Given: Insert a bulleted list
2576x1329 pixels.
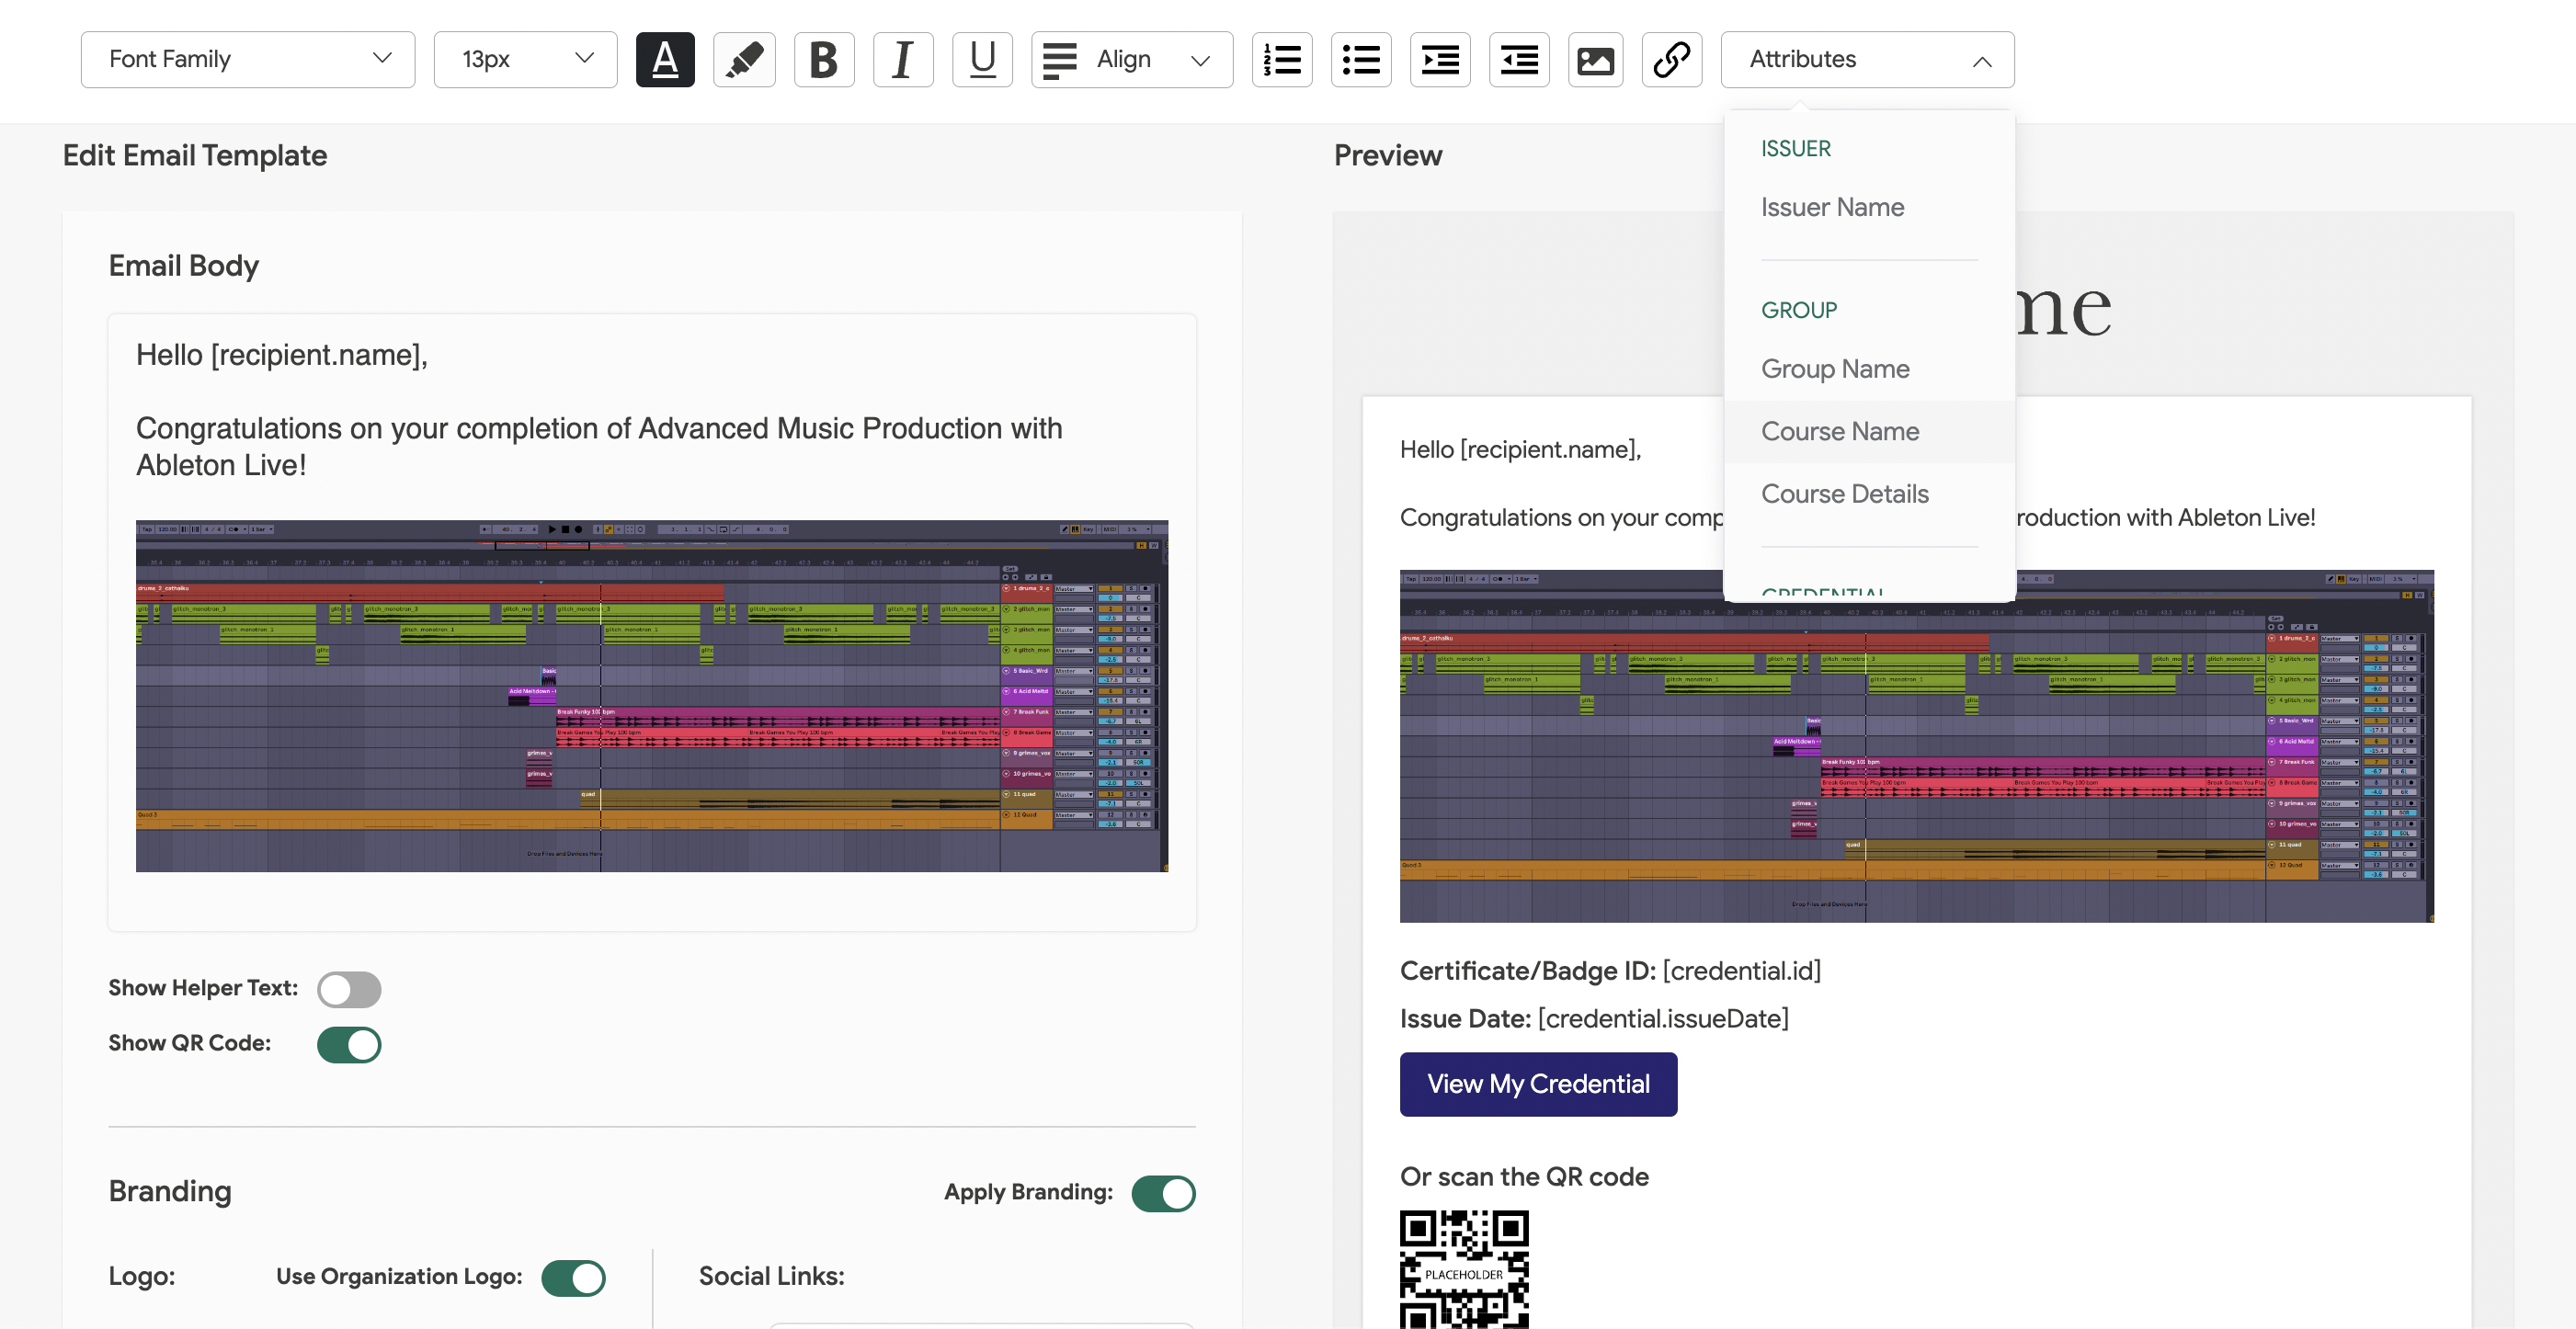Looking at the screenshot, I should 1361,60.
